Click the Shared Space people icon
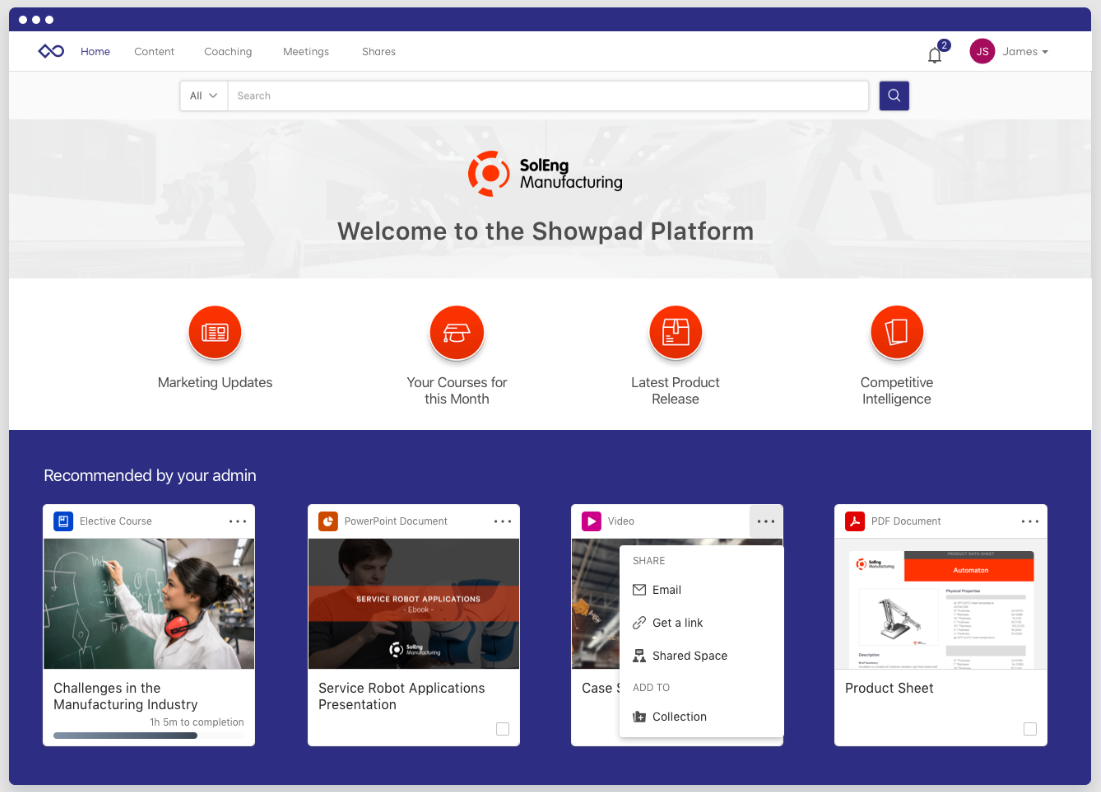Viewport: 1101px width, 792px height. click(x=639, y=656)
